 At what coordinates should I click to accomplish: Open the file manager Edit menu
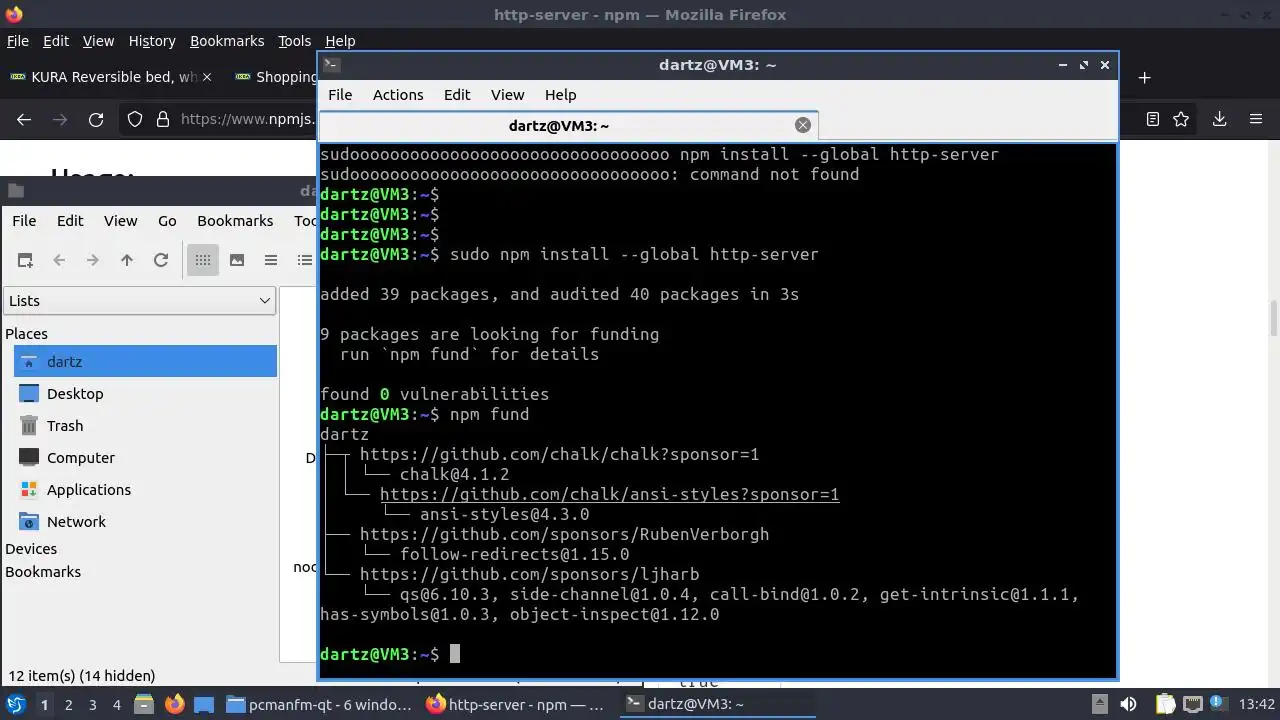click(x=70, y=221)
